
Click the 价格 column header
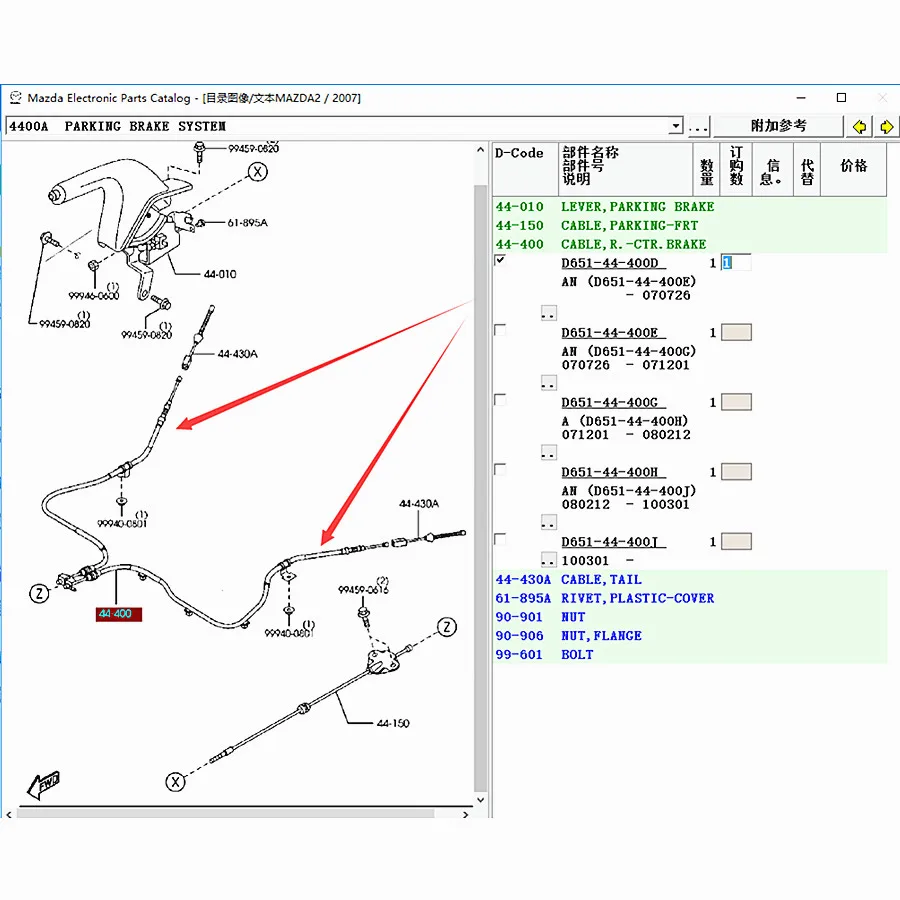click(853, 169)
